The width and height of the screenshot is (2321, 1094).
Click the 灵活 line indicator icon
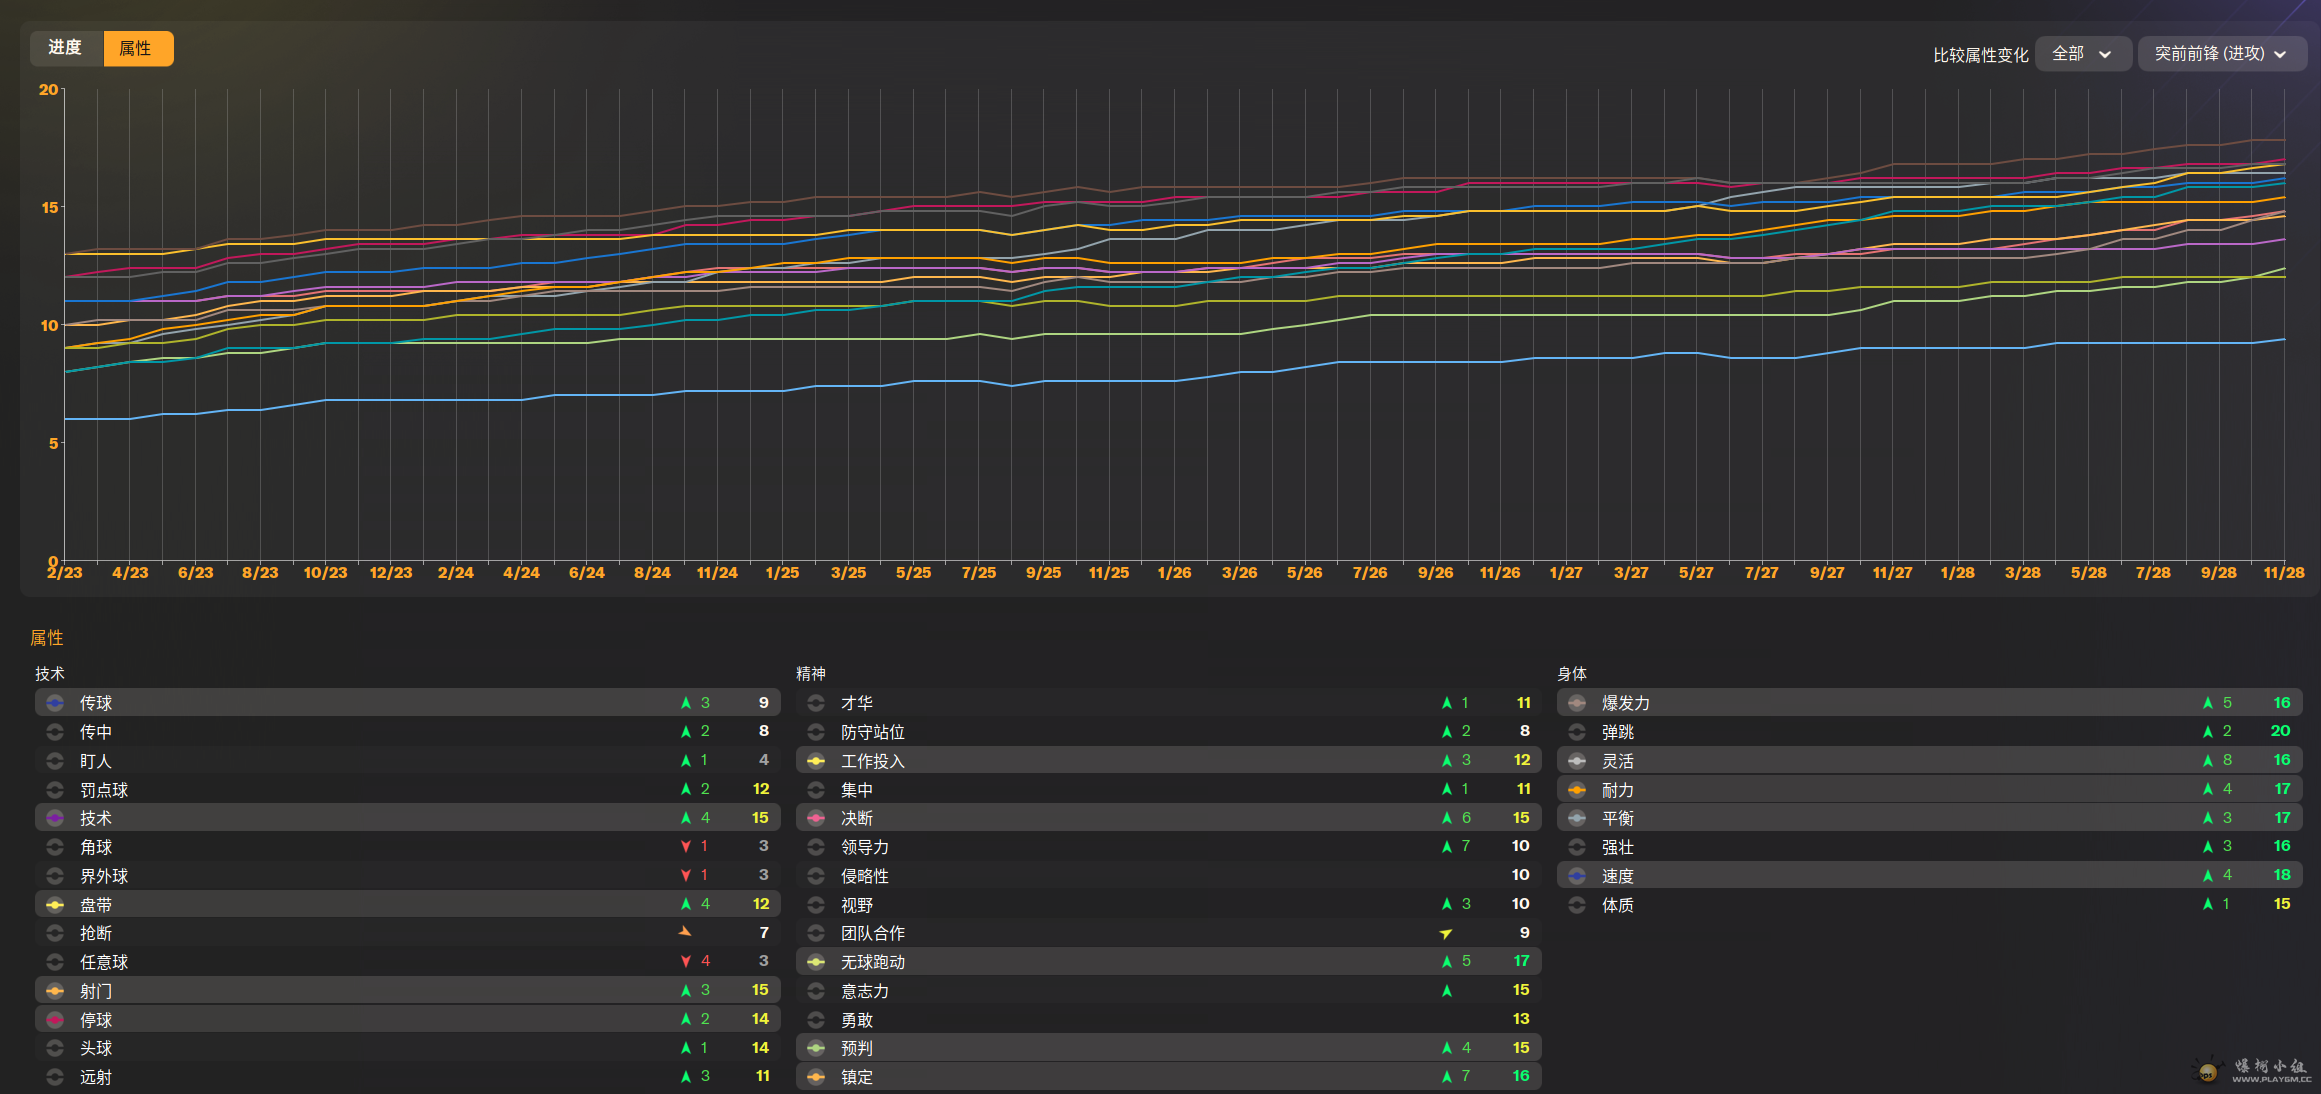click(x=1577, y=761)
